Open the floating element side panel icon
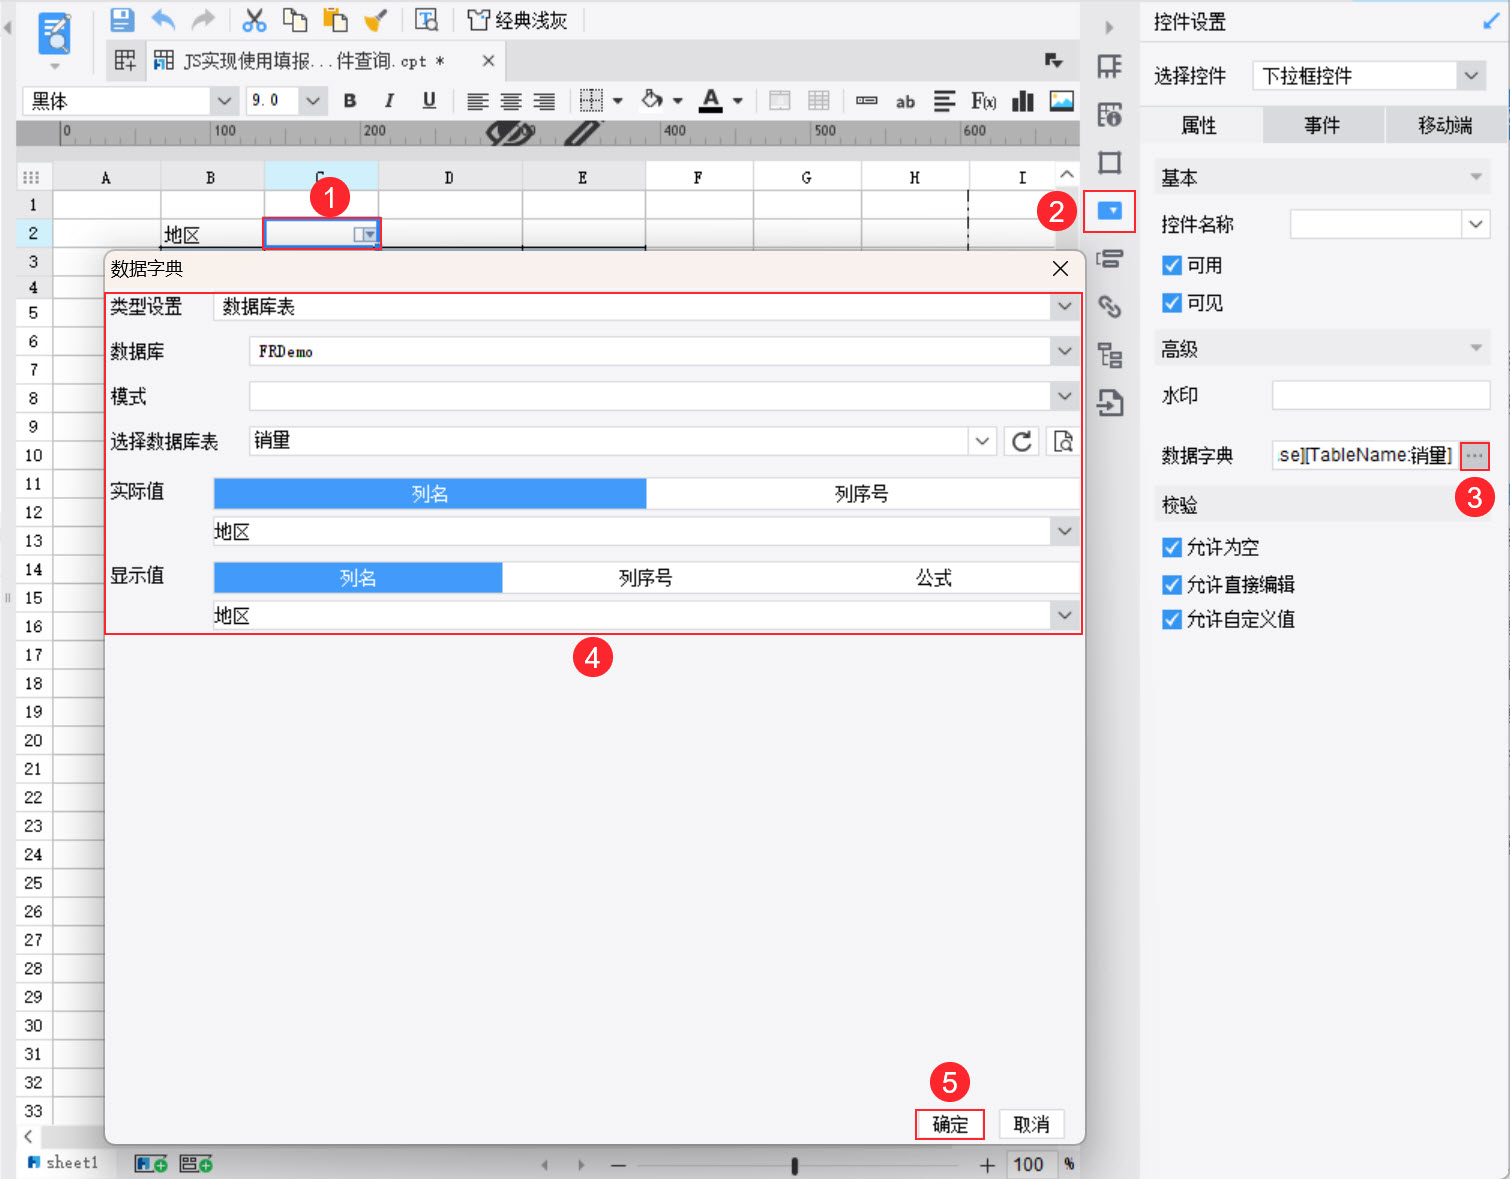Screen dimensions: 1510x1179 tap(1110, 163)
